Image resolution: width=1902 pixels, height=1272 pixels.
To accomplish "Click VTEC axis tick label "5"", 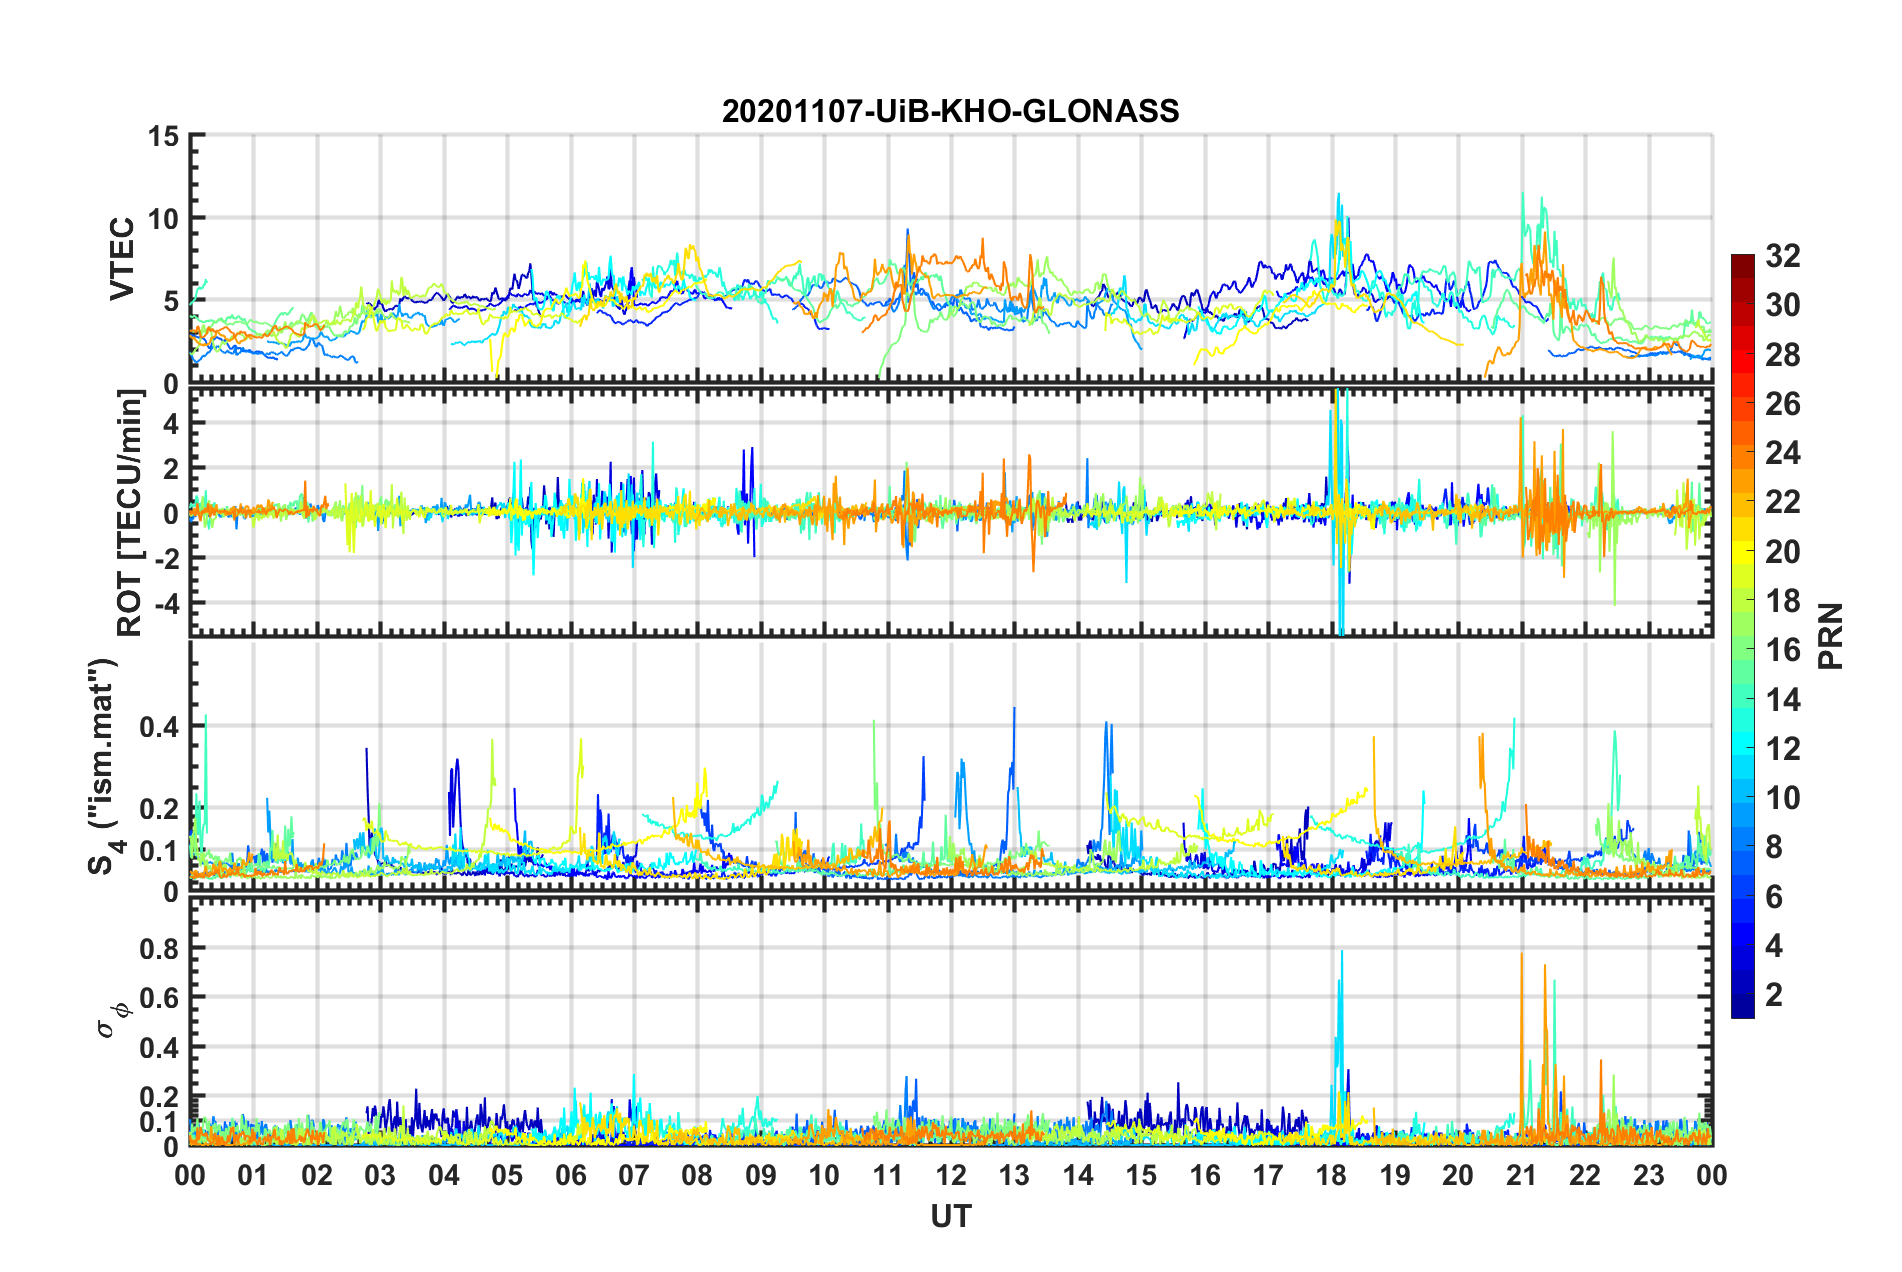I will click(171, 302).
